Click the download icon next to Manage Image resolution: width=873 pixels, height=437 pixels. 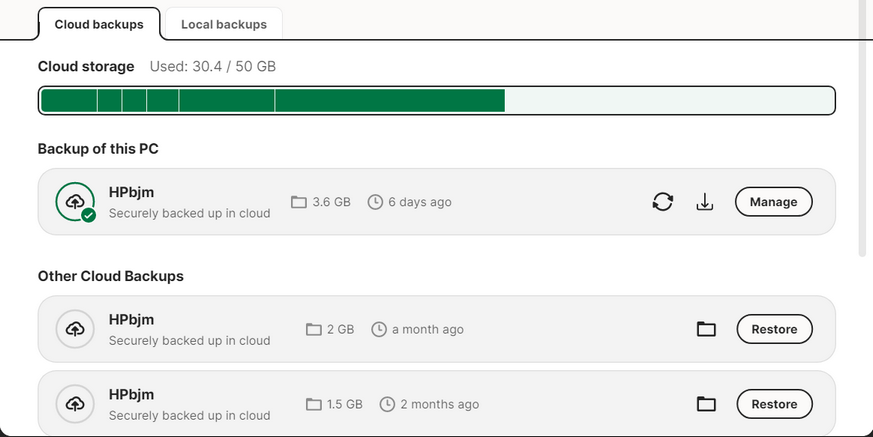705,202
